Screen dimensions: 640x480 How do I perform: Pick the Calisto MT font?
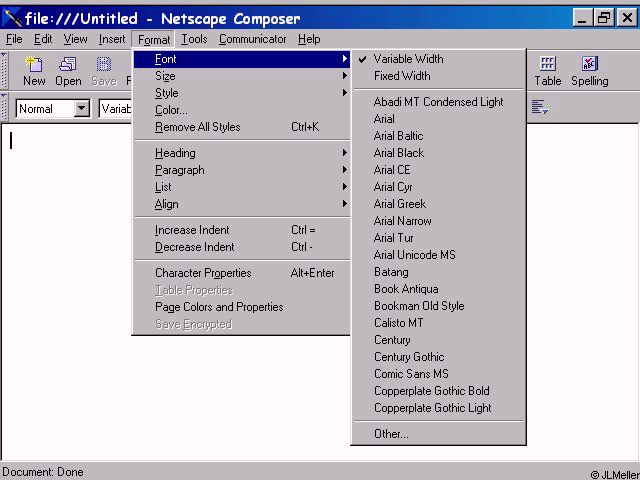tap(438, 323)
